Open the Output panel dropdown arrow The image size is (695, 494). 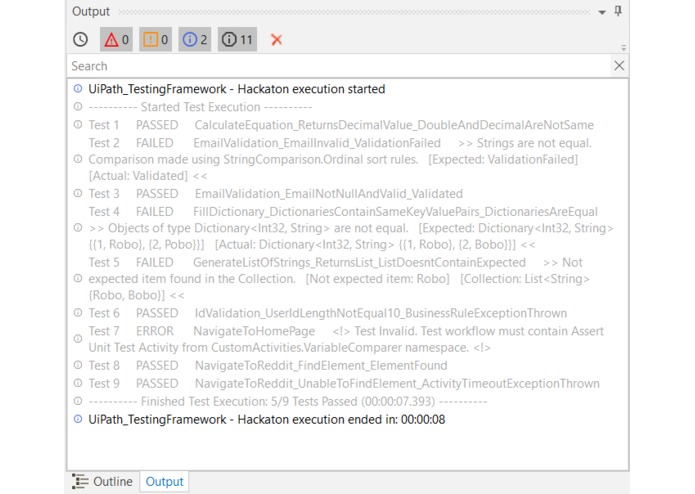pos(602,12)
